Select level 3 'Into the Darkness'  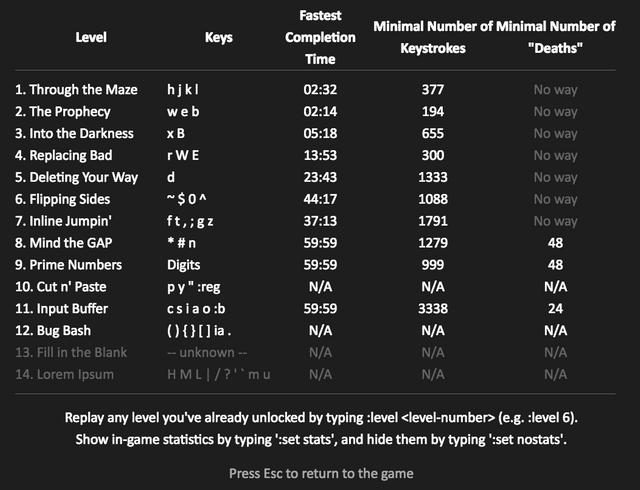74,134
